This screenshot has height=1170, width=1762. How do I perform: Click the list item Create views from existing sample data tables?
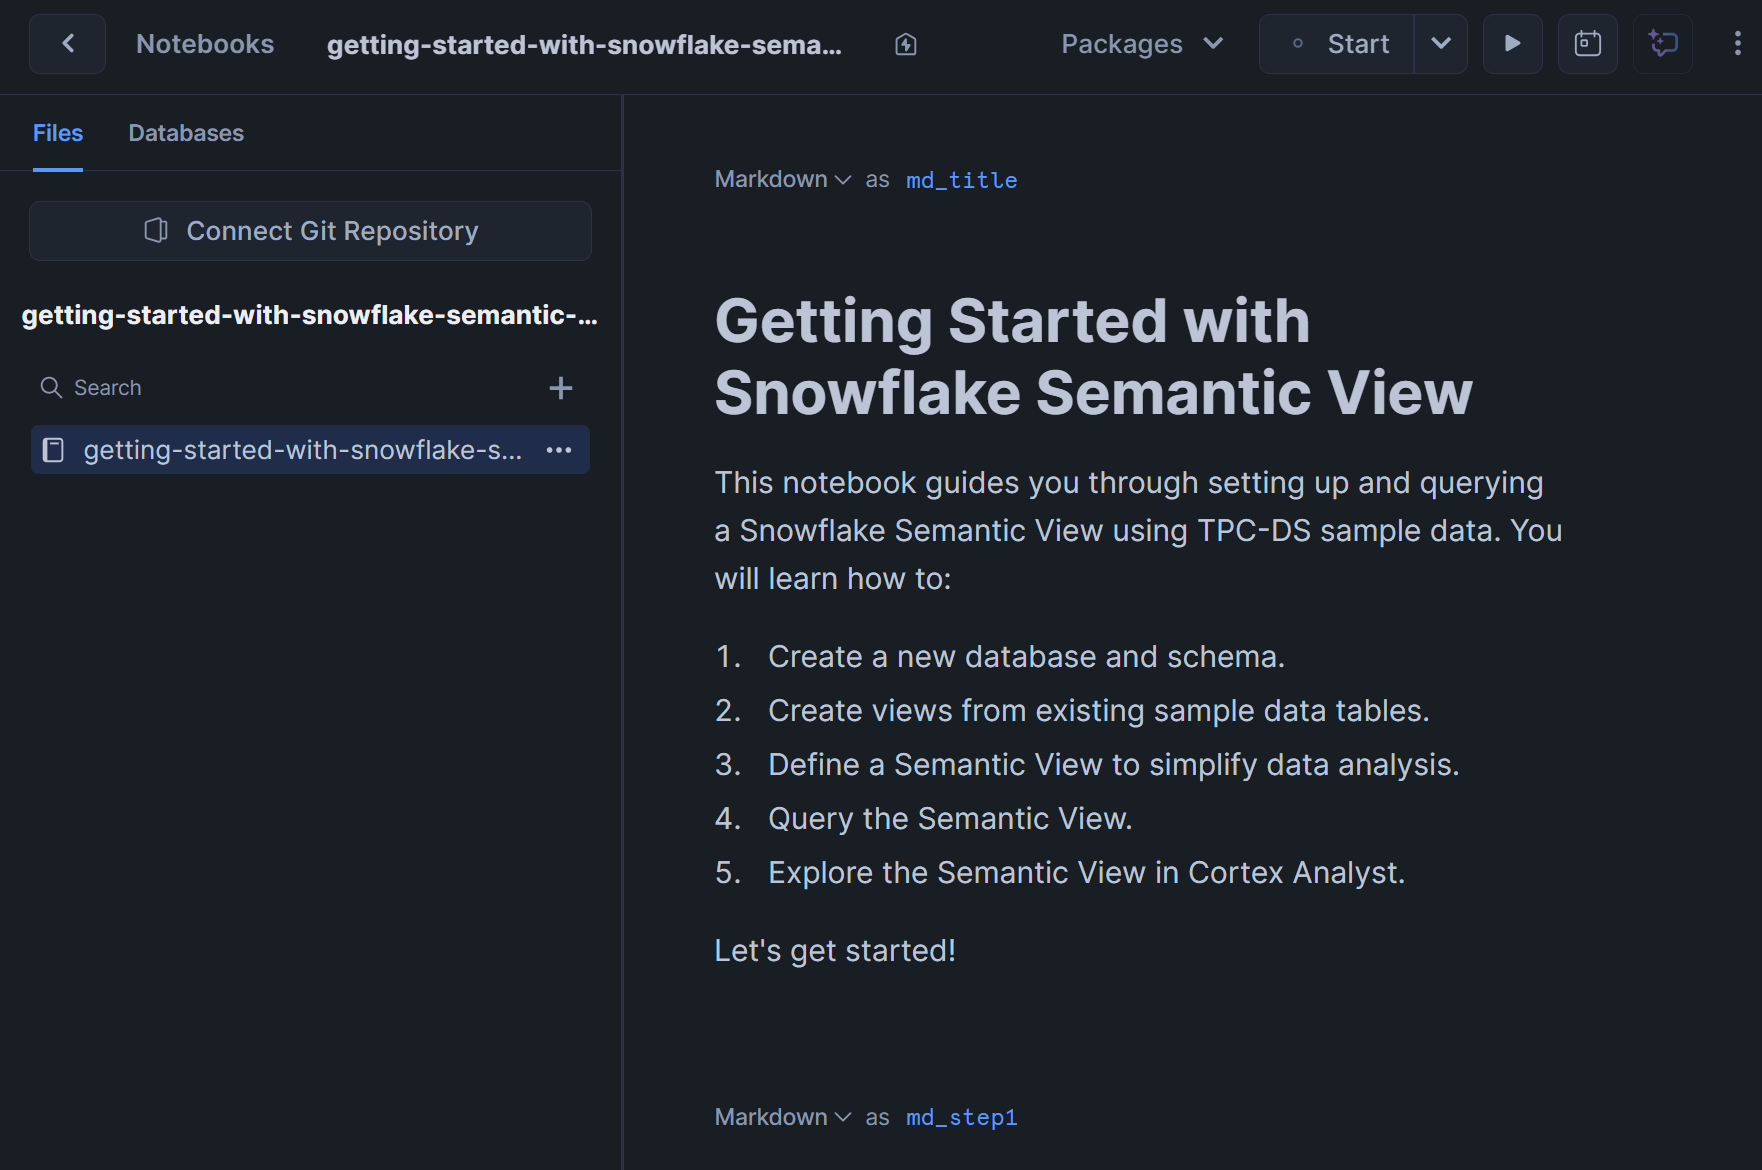click(1098, 711)
